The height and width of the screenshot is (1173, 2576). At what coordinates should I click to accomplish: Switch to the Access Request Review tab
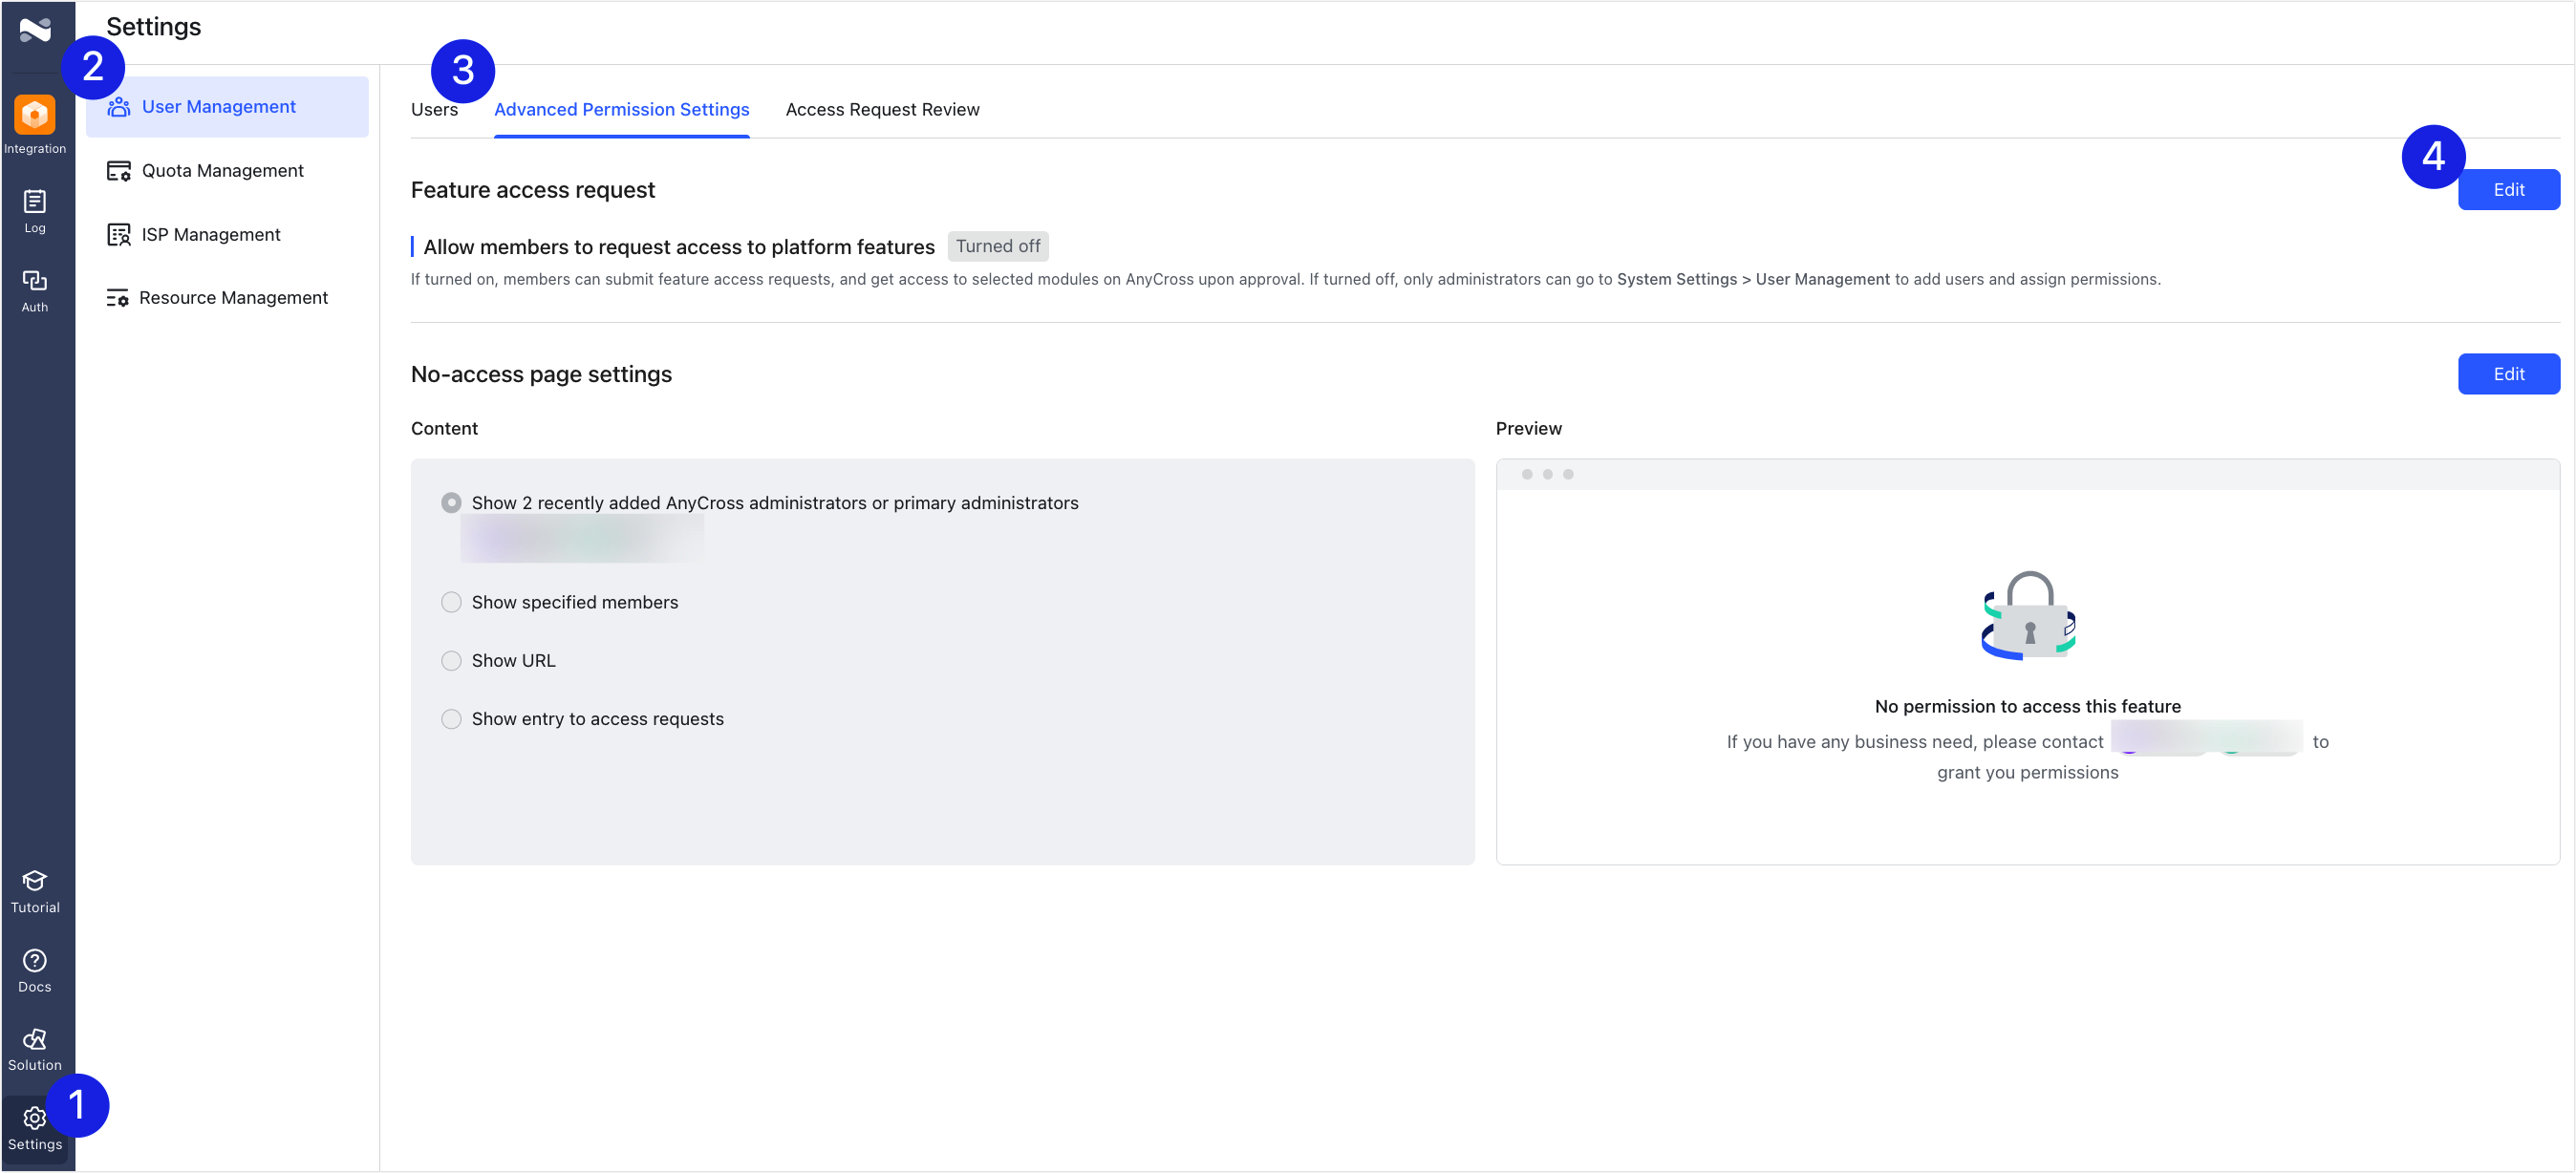883,110
